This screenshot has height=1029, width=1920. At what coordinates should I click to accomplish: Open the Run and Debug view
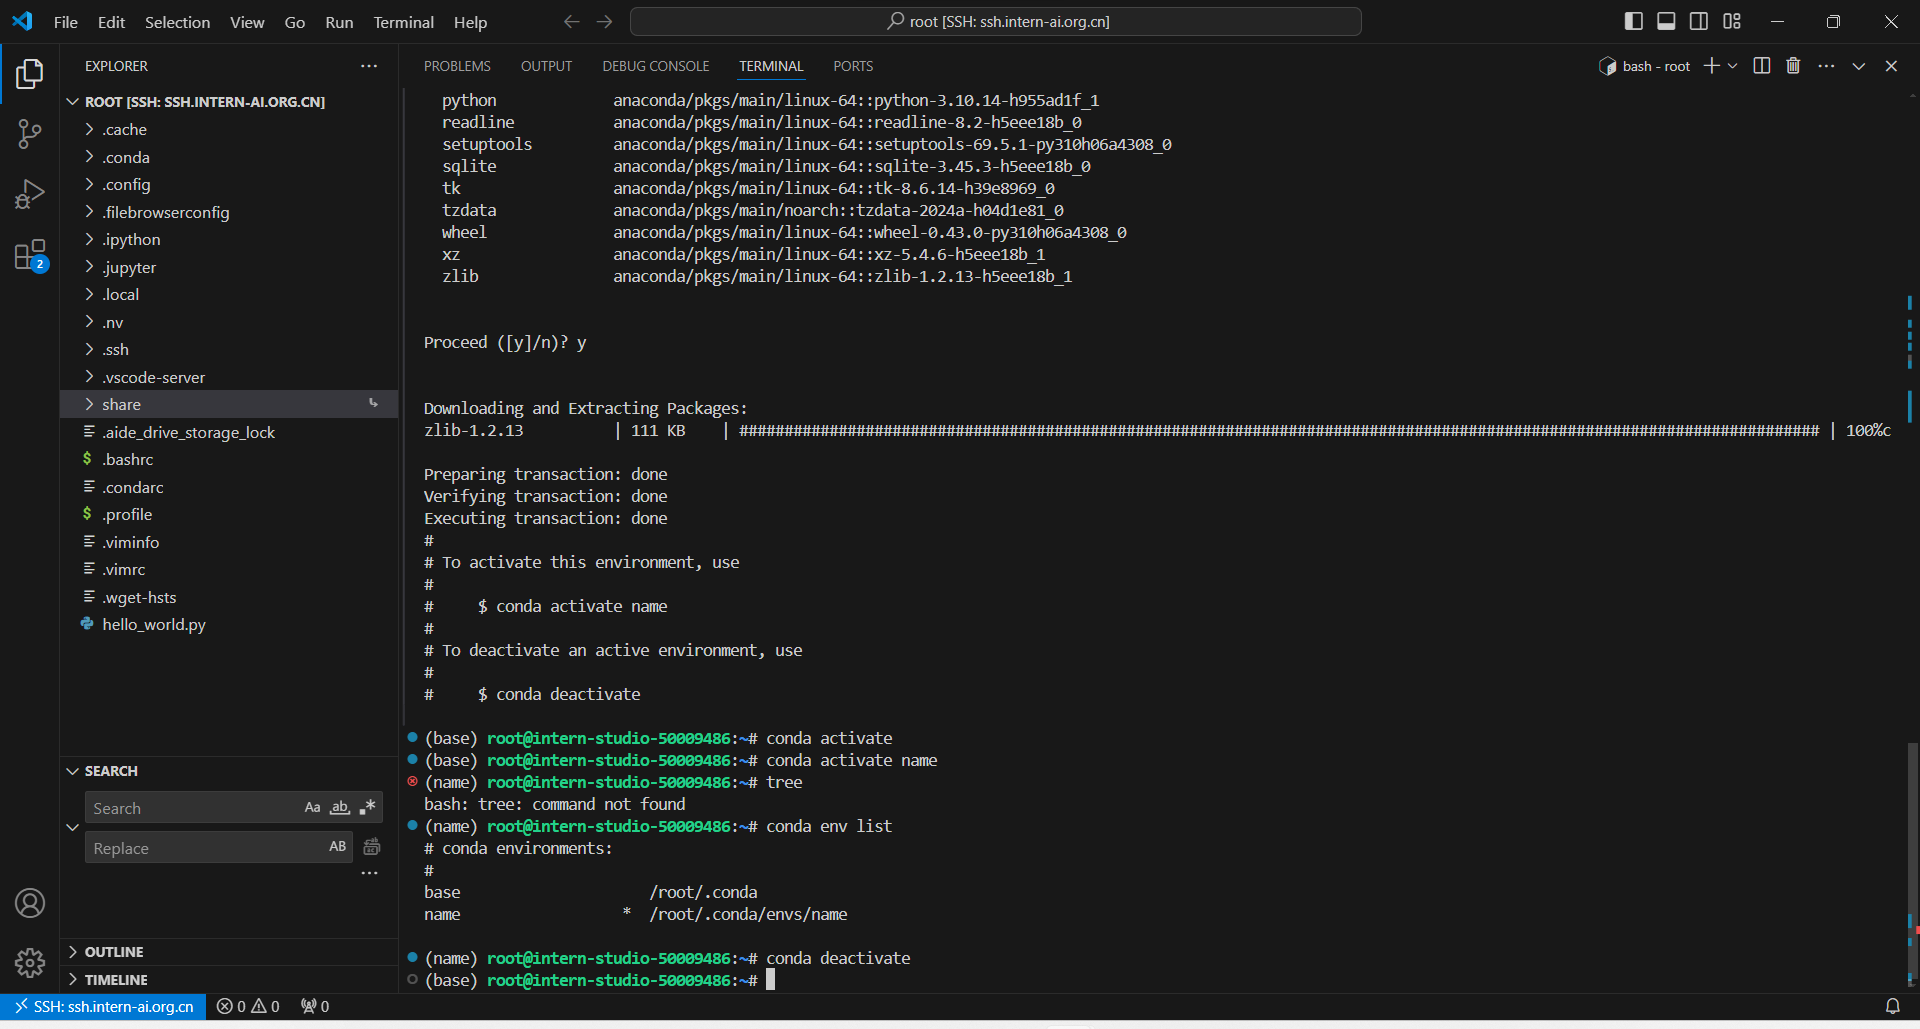pos(30,194)
